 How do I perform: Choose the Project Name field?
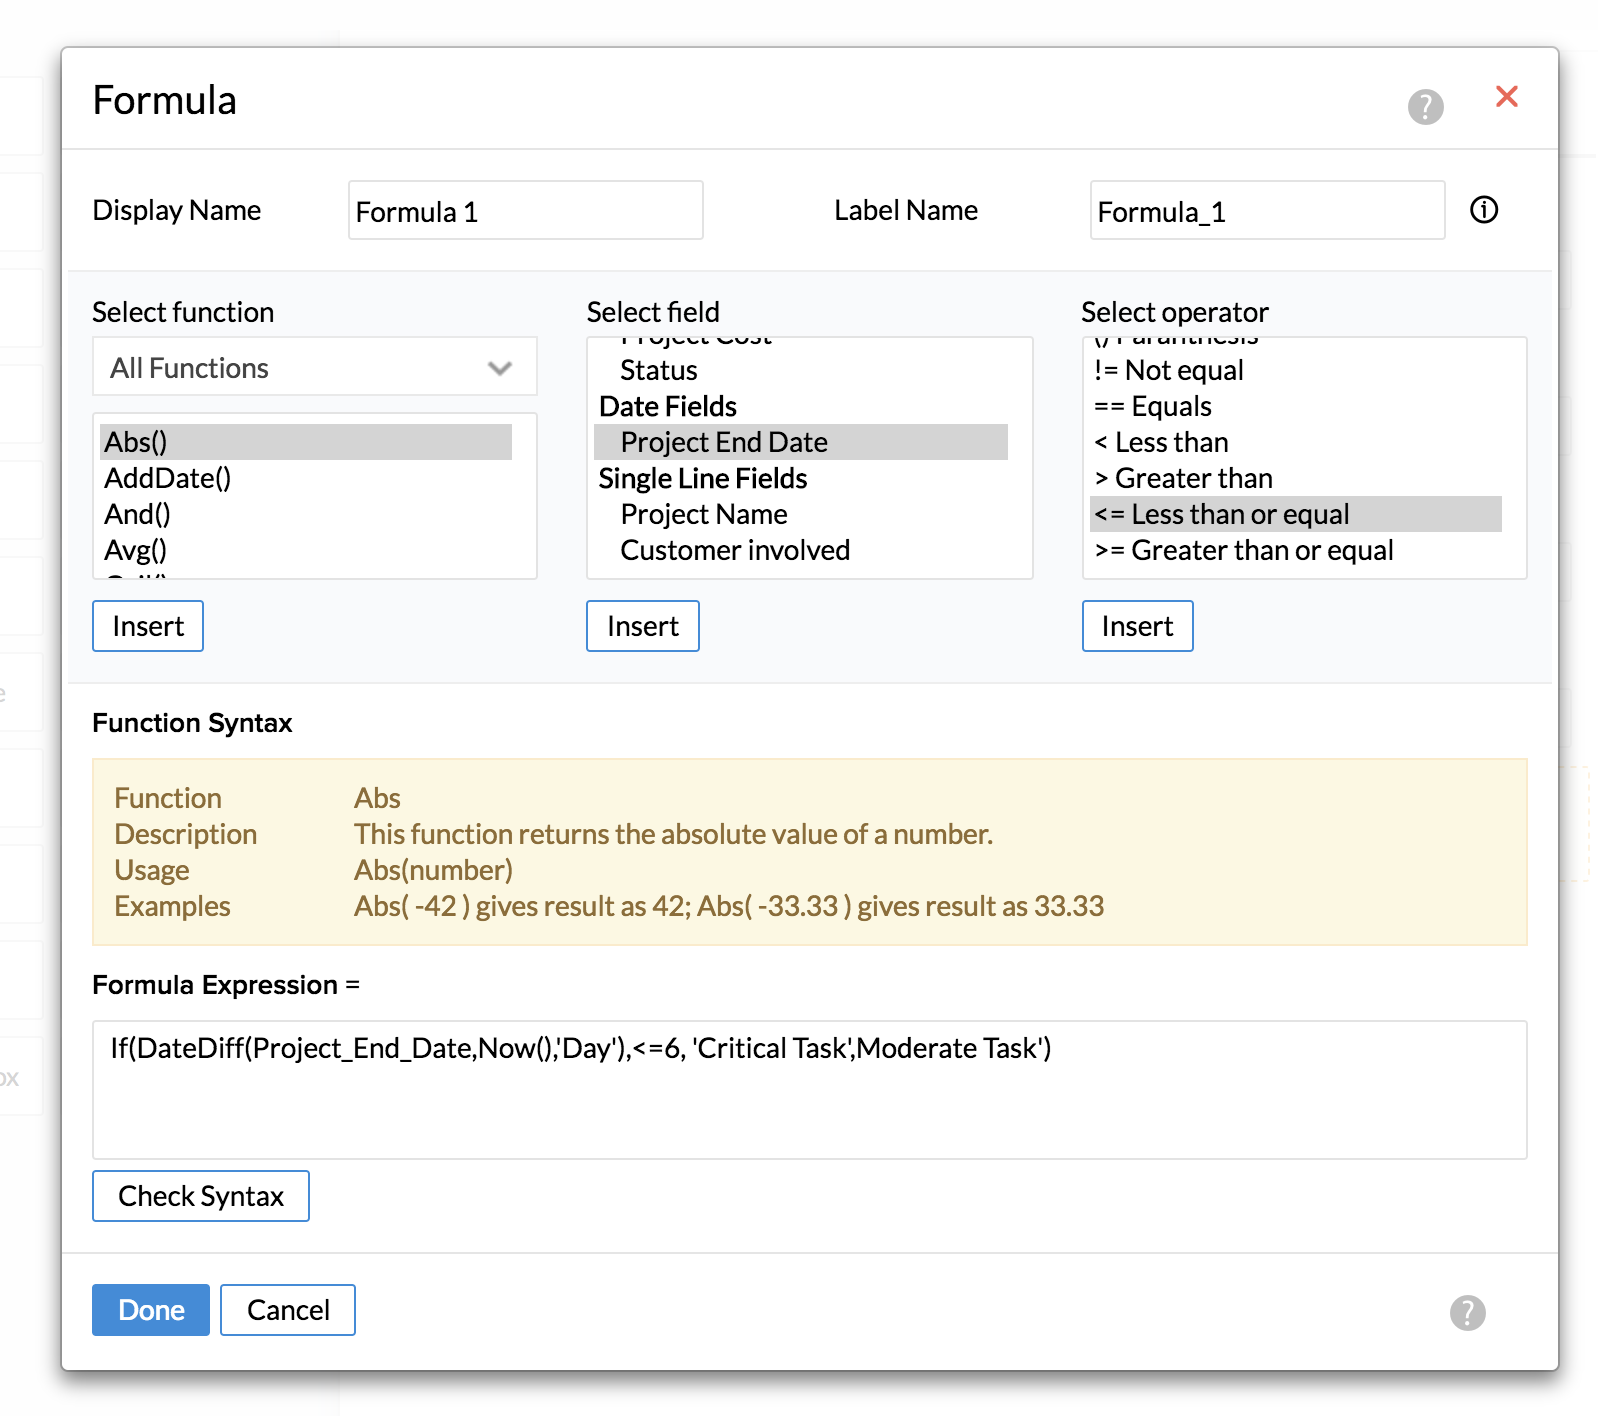(704, 514)
